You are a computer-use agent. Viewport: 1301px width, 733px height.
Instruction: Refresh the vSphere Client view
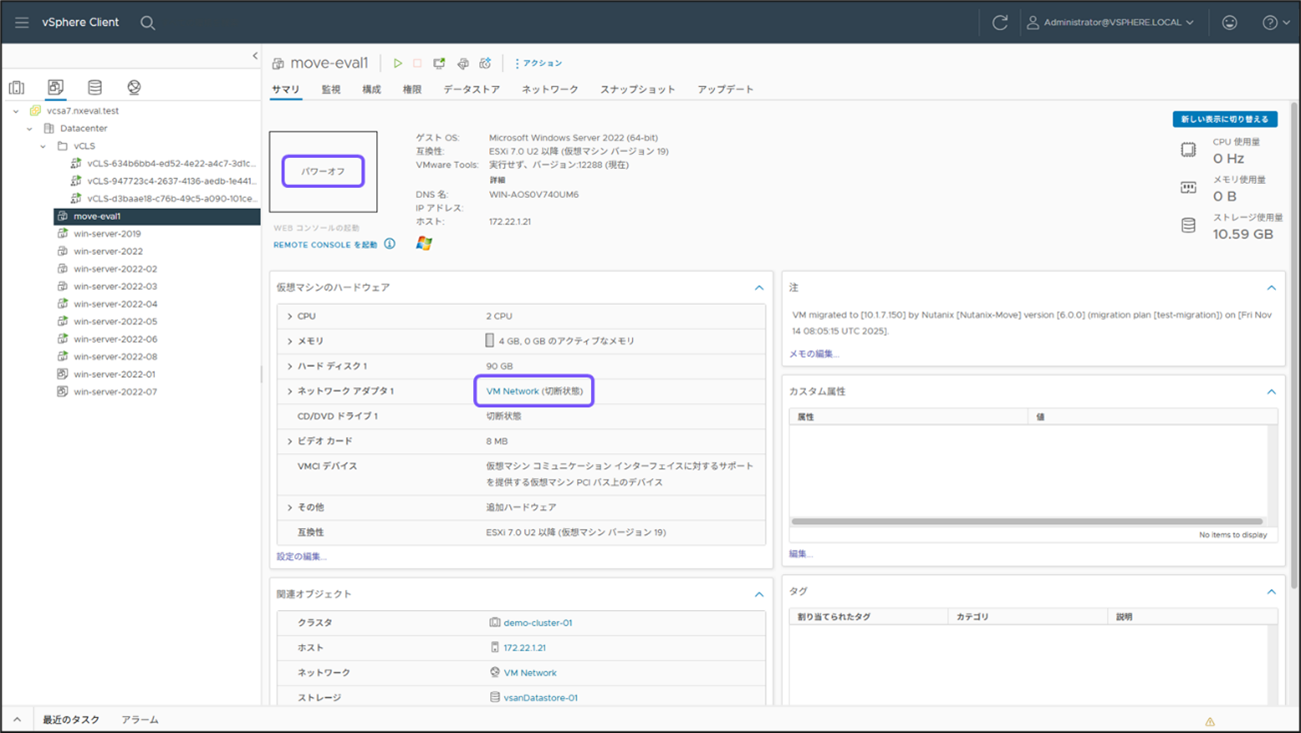[999, 22]
